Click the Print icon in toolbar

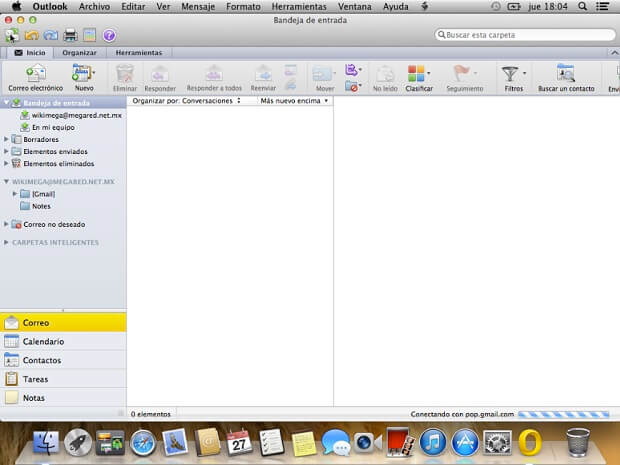[70, 35]
